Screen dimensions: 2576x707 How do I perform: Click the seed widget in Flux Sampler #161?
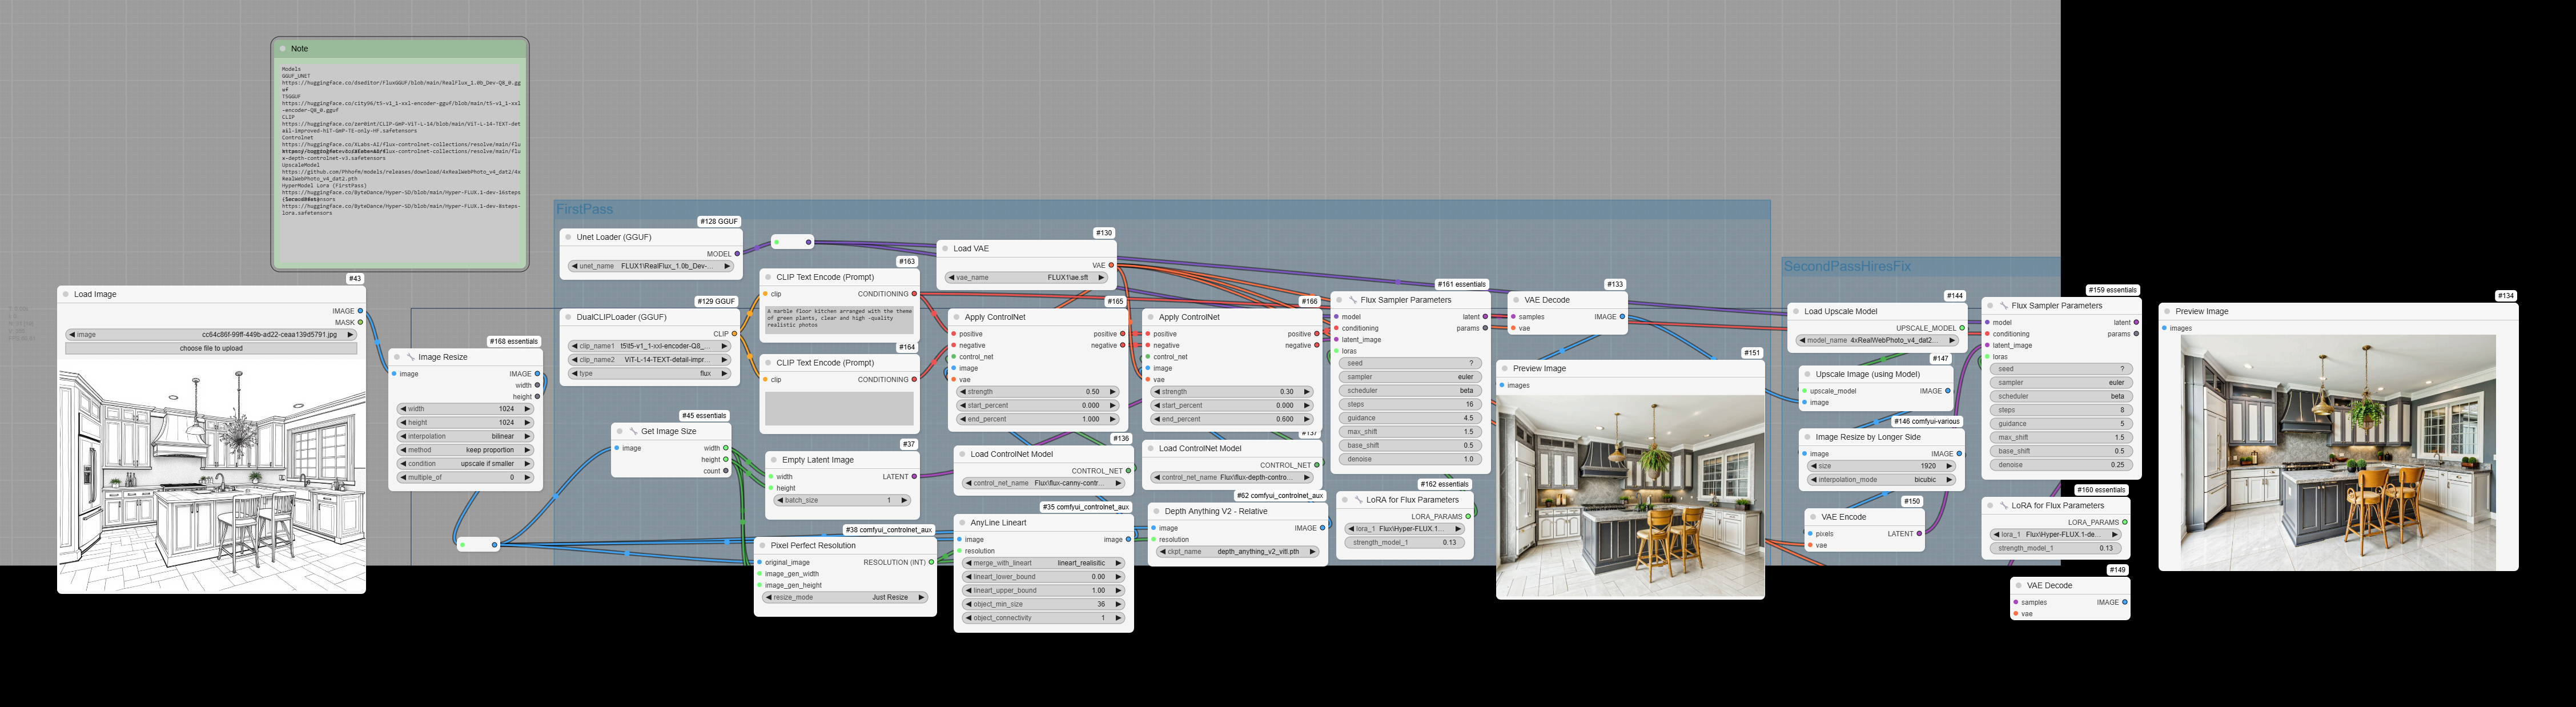[x=1410, y=363]
